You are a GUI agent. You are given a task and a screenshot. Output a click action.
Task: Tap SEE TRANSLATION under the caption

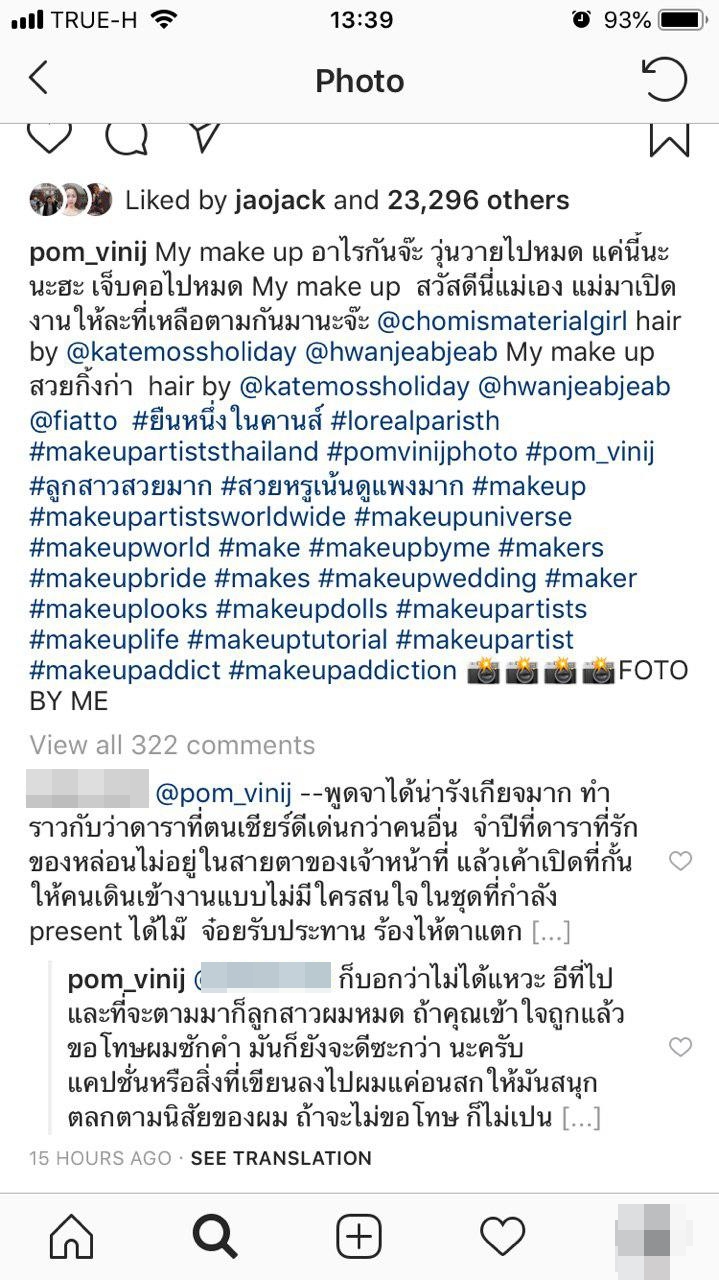pos(281,1158)
